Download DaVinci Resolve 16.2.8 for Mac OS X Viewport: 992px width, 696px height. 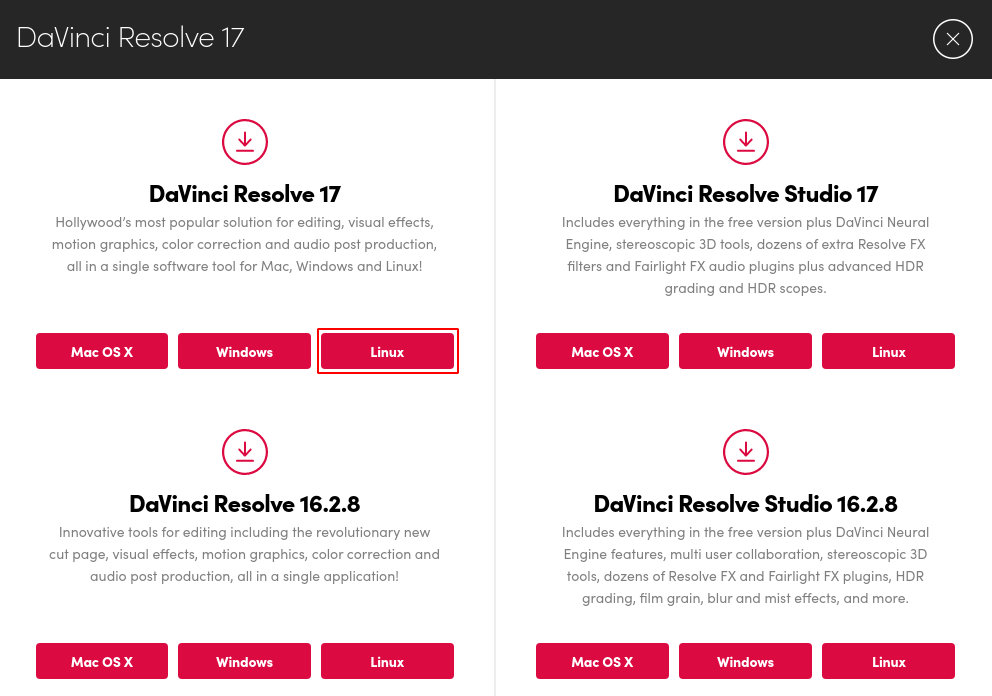pos(101,661)
